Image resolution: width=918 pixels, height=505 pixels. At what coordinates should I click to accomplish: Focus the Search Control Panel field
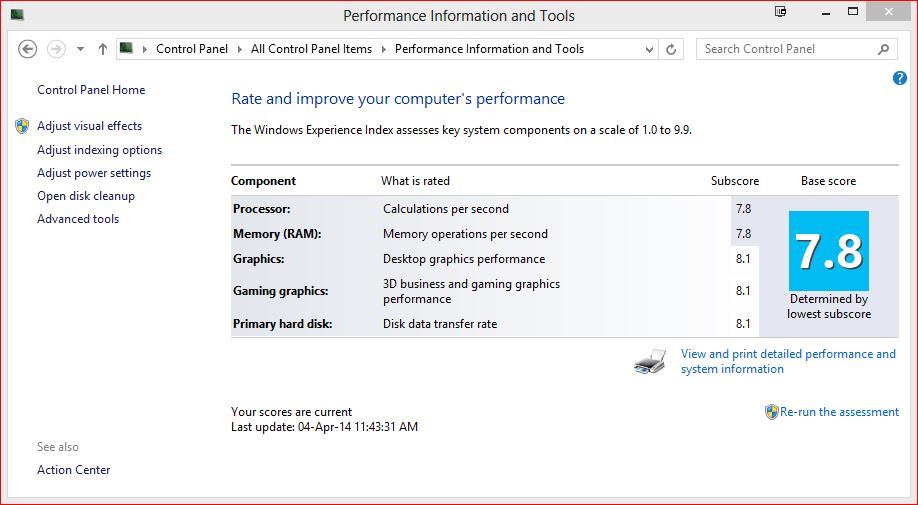click(x=783, y=49)
